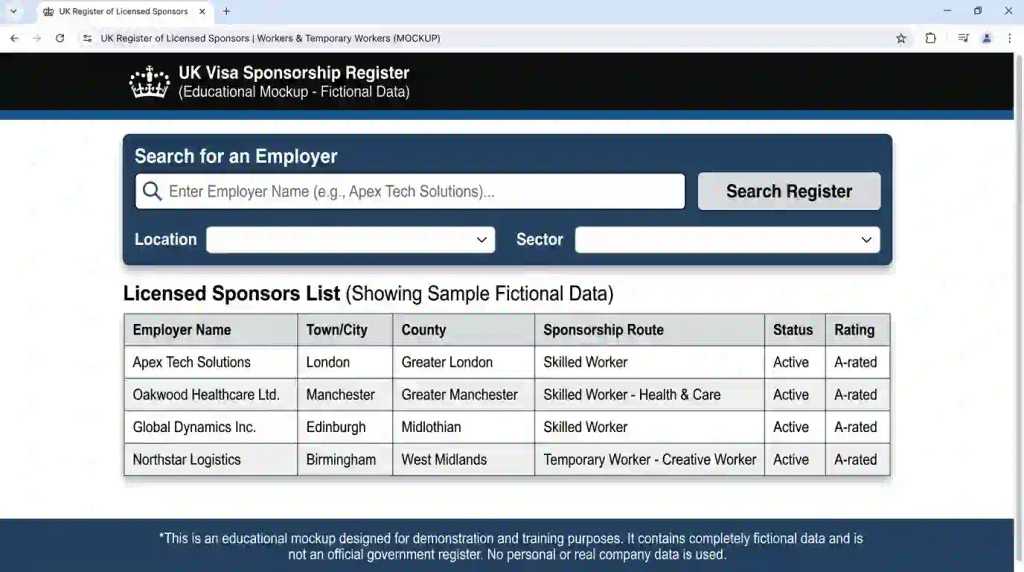The width and height of the screenshot is (1024, 572).
Task: Click the Search for an Employer heading
Action: pos(236,157)
